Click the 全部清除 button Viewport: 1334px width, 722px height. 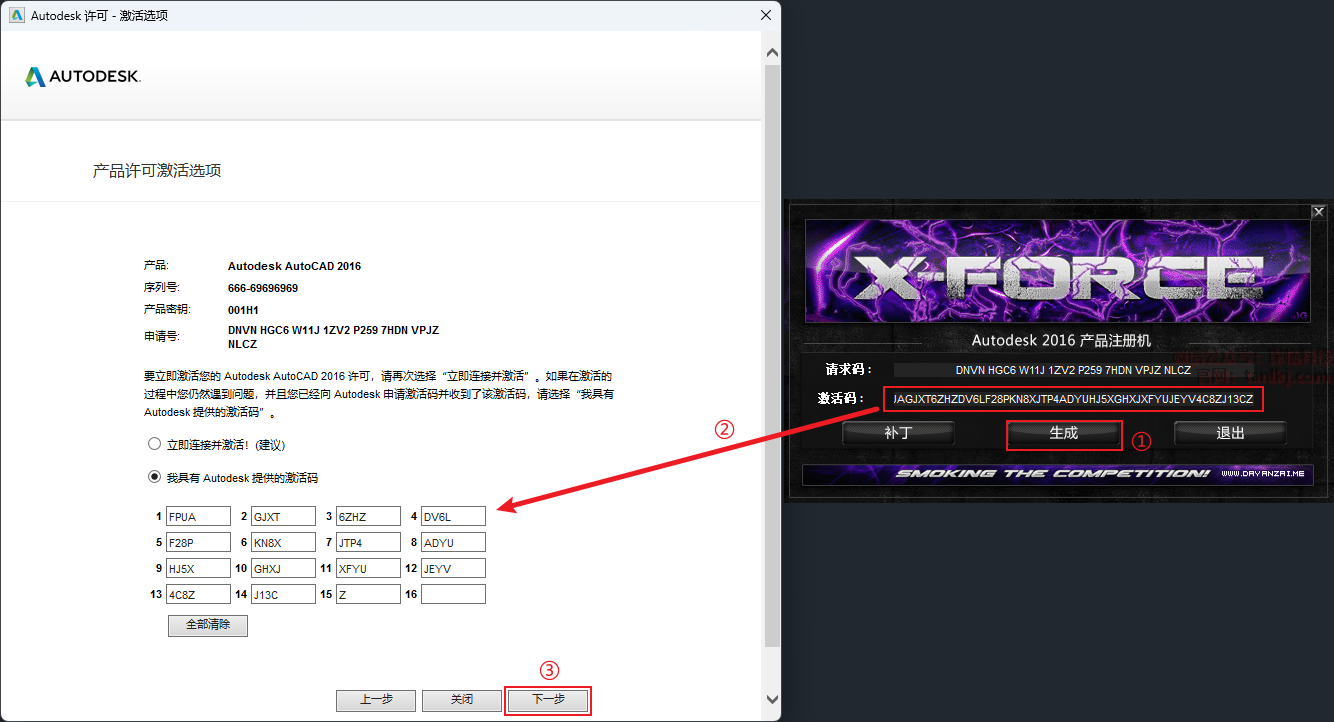pyautogui.click(x=208, y=625)
